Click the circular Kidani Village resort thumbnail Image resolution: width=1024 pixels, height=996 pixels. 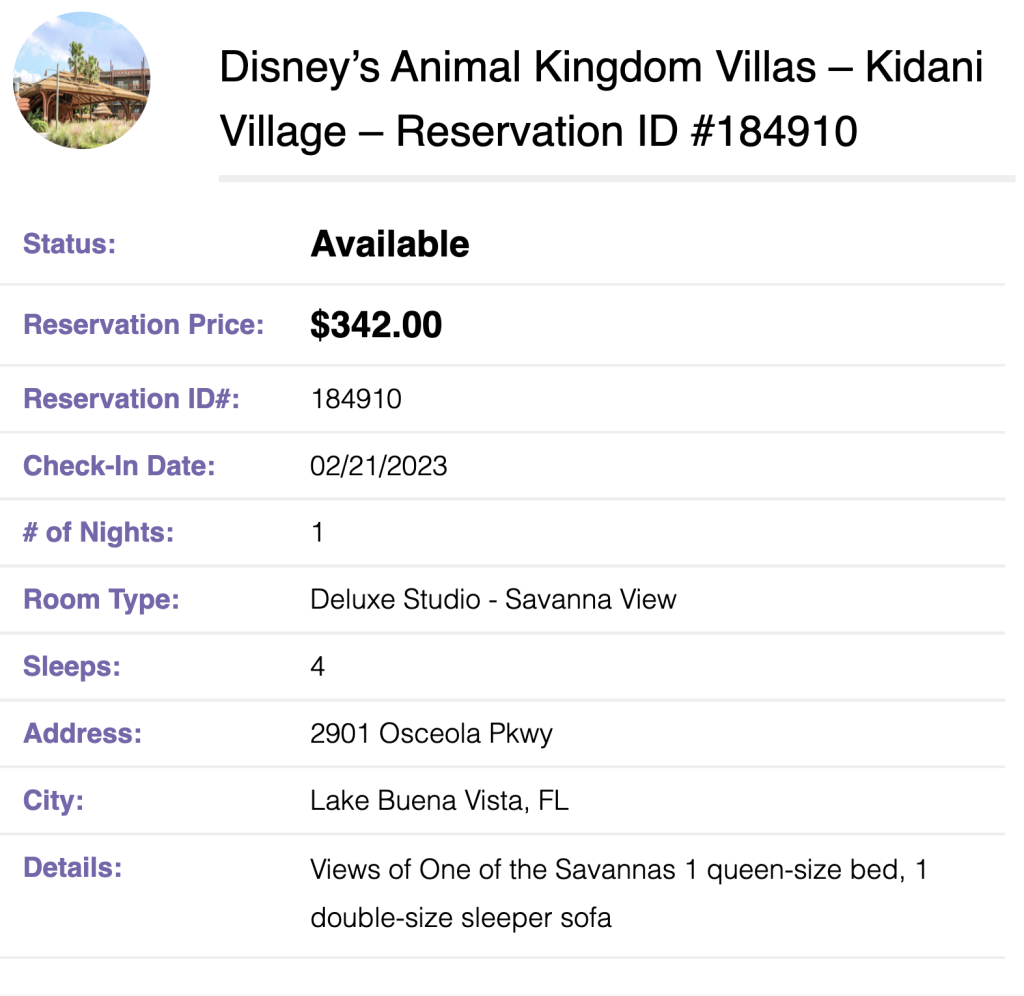82,80
